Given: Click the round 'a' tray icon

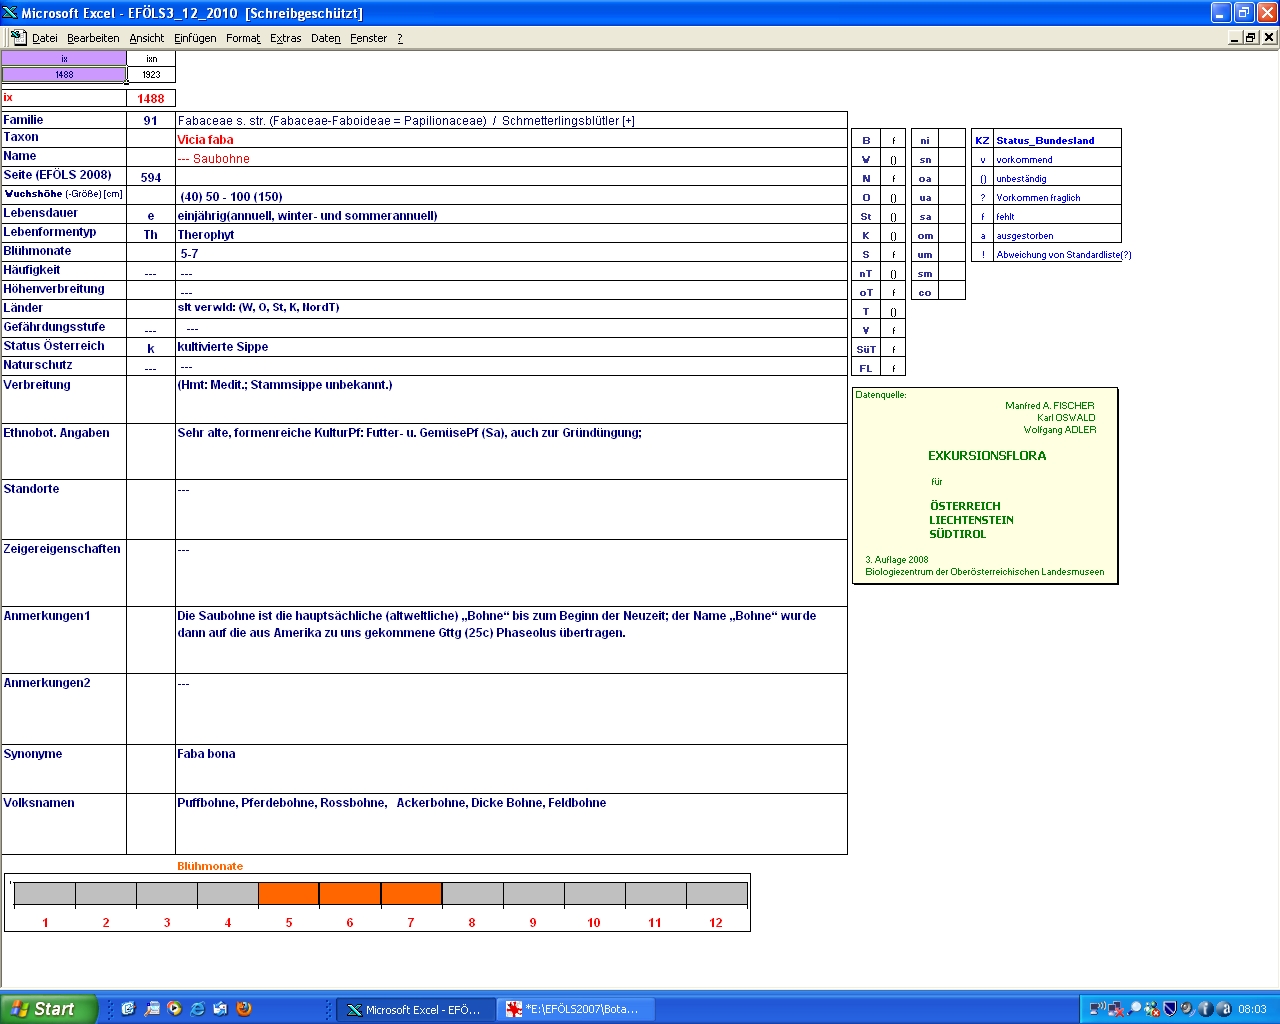Looking at the screenshot, I should pos(1223,1009).
